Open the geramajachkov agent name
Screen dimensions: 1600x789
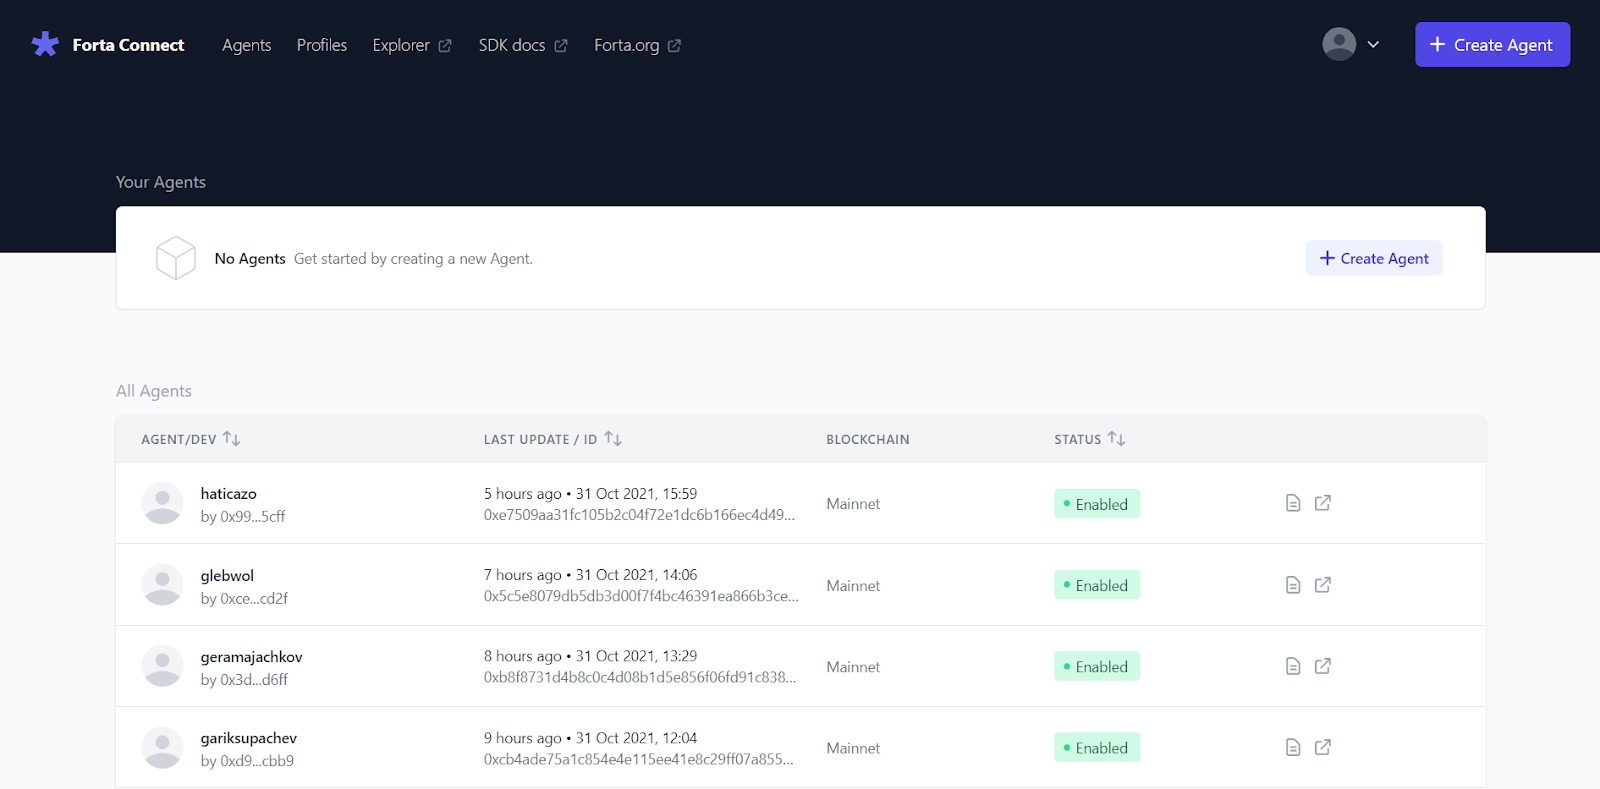[251, 656]
